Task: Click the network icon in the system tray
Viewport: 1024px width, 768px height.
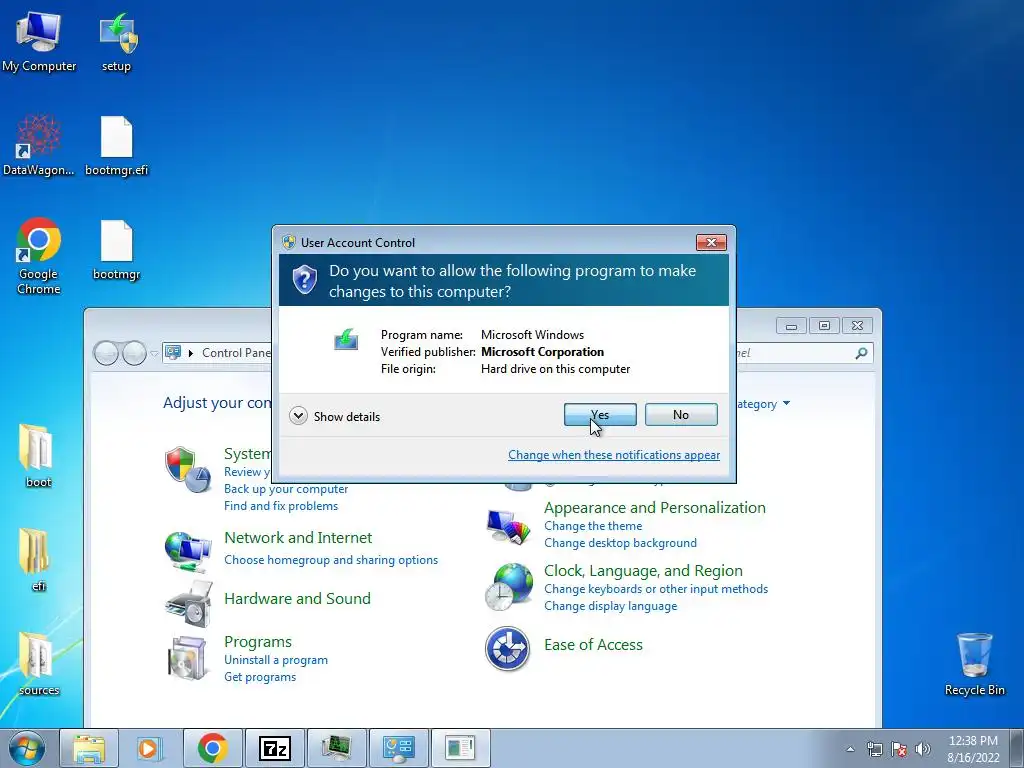Action: point(874,749)
